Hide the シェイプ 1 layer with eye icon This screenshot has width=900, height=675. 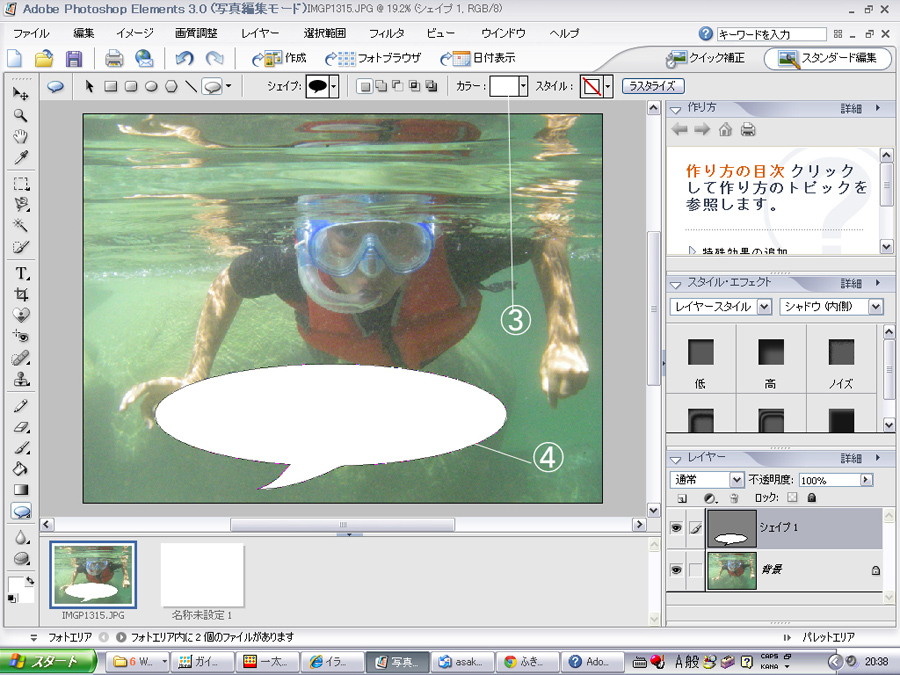click(676, 528)
